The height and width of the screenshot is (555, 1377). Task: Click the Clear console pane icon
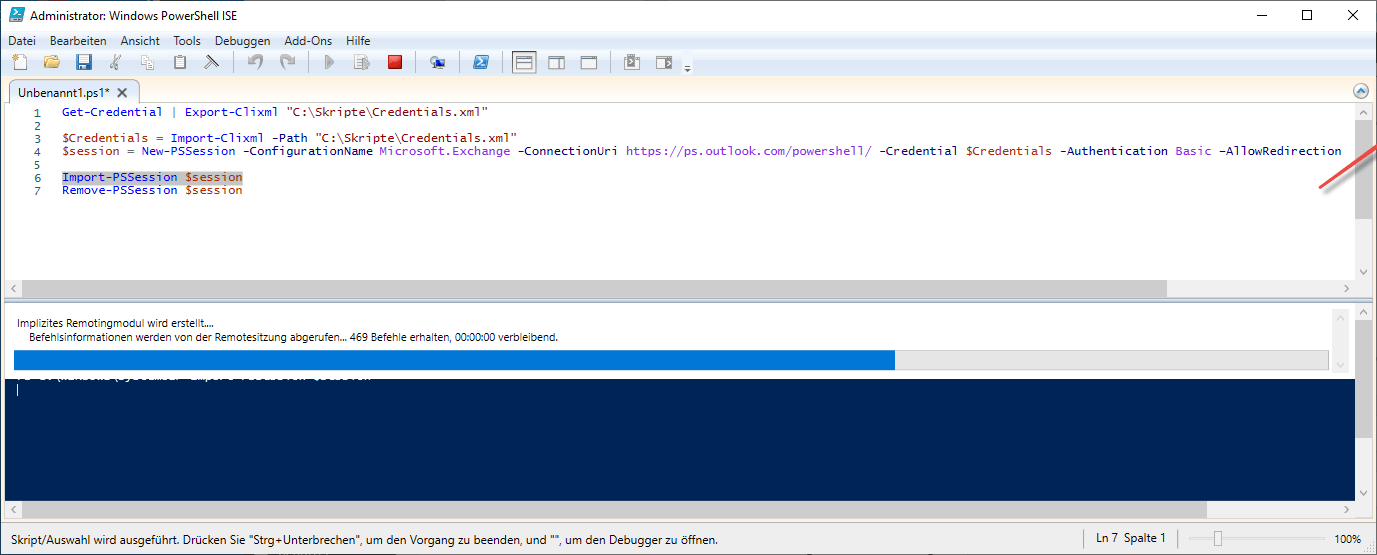point(212,63)
